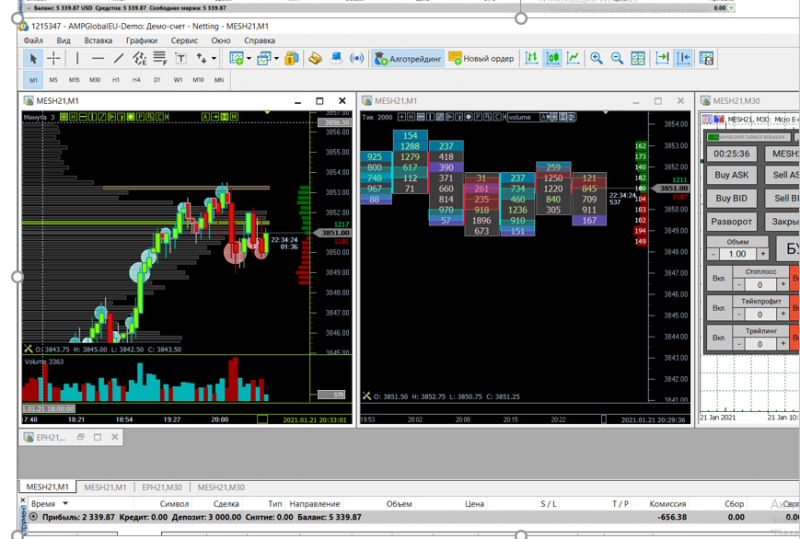This screenshot has width=800, height=539.
Task: Switch chart to line chart mode
Action: 573,59
